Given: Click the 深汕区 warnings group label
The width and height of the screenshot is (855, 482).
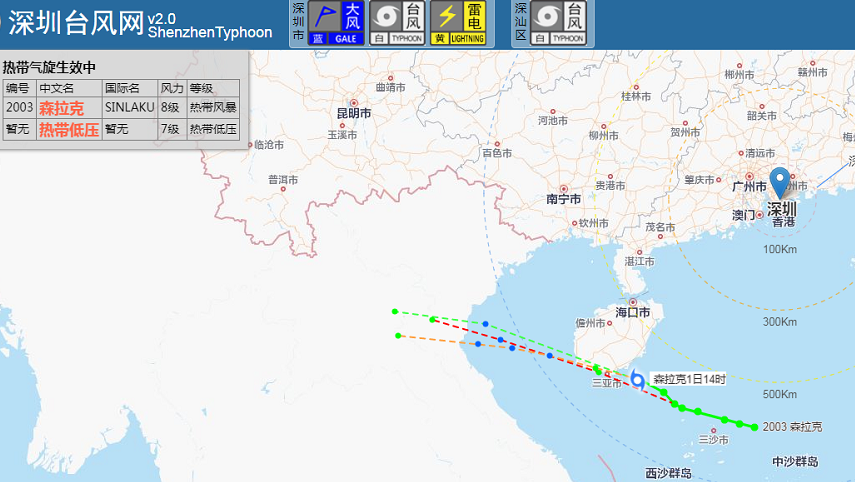Looking at the screenshot, I should click(x=520, y=23).
